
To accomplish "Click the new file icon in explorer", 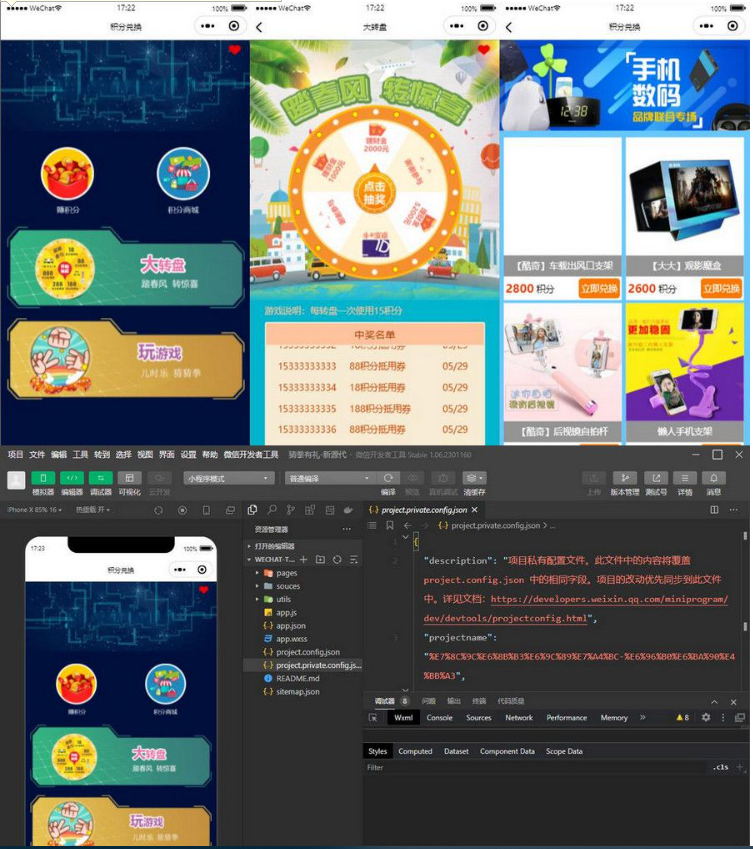I will click(304, 560).
